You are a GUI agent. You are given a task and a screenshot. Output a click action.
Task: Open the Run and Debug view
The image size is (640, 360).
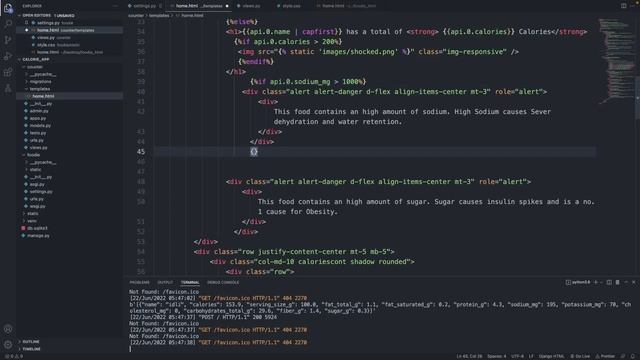tap(8, 56)
